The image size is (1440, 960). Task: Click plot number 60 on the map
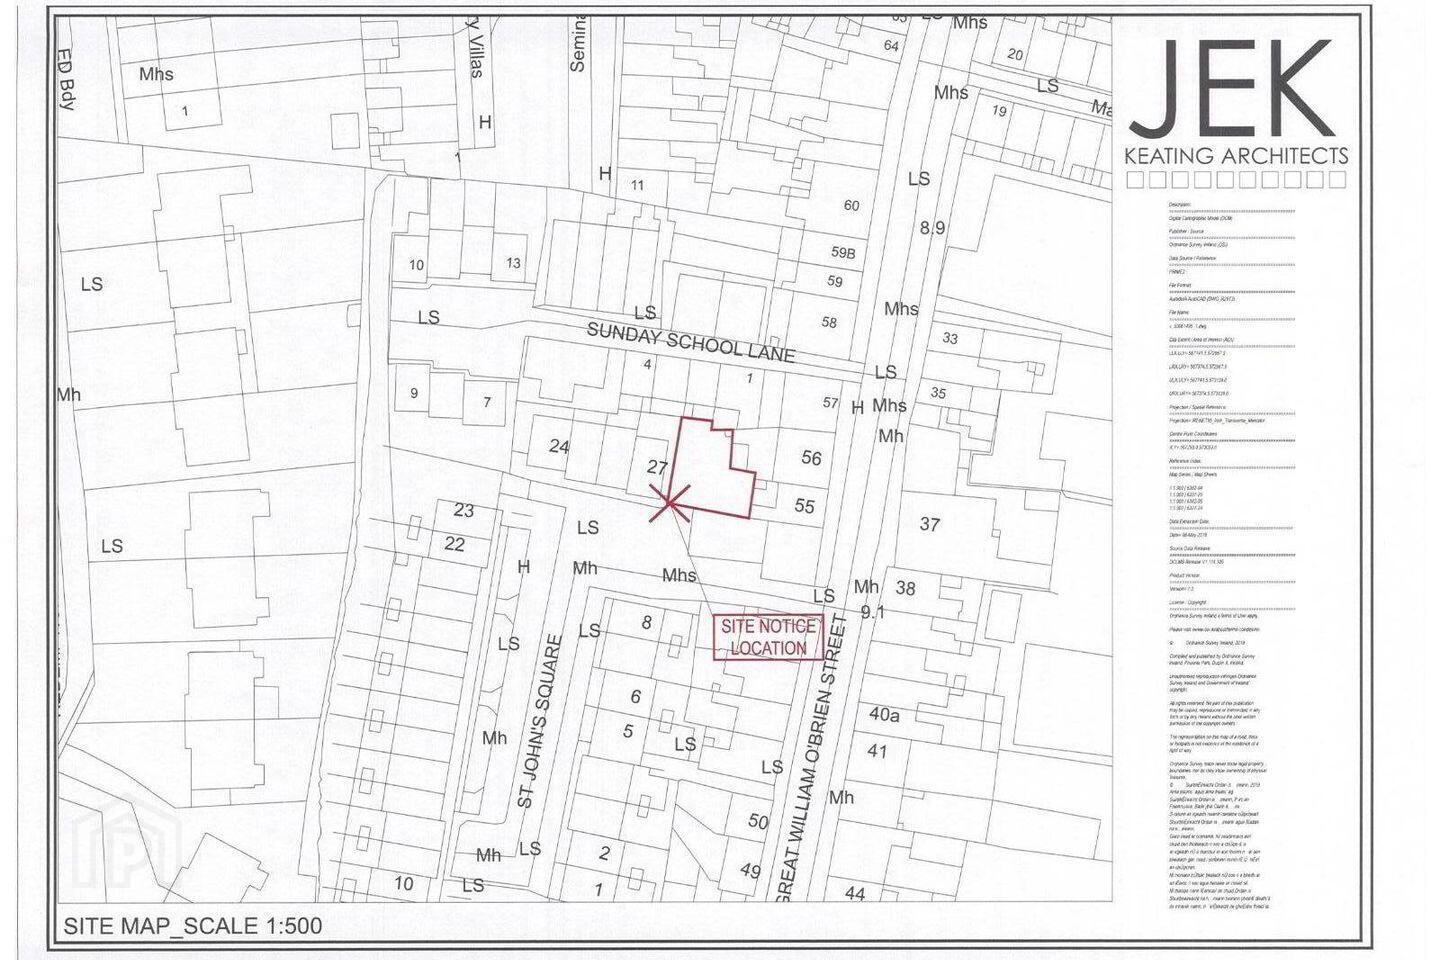(x=851, y=206)
